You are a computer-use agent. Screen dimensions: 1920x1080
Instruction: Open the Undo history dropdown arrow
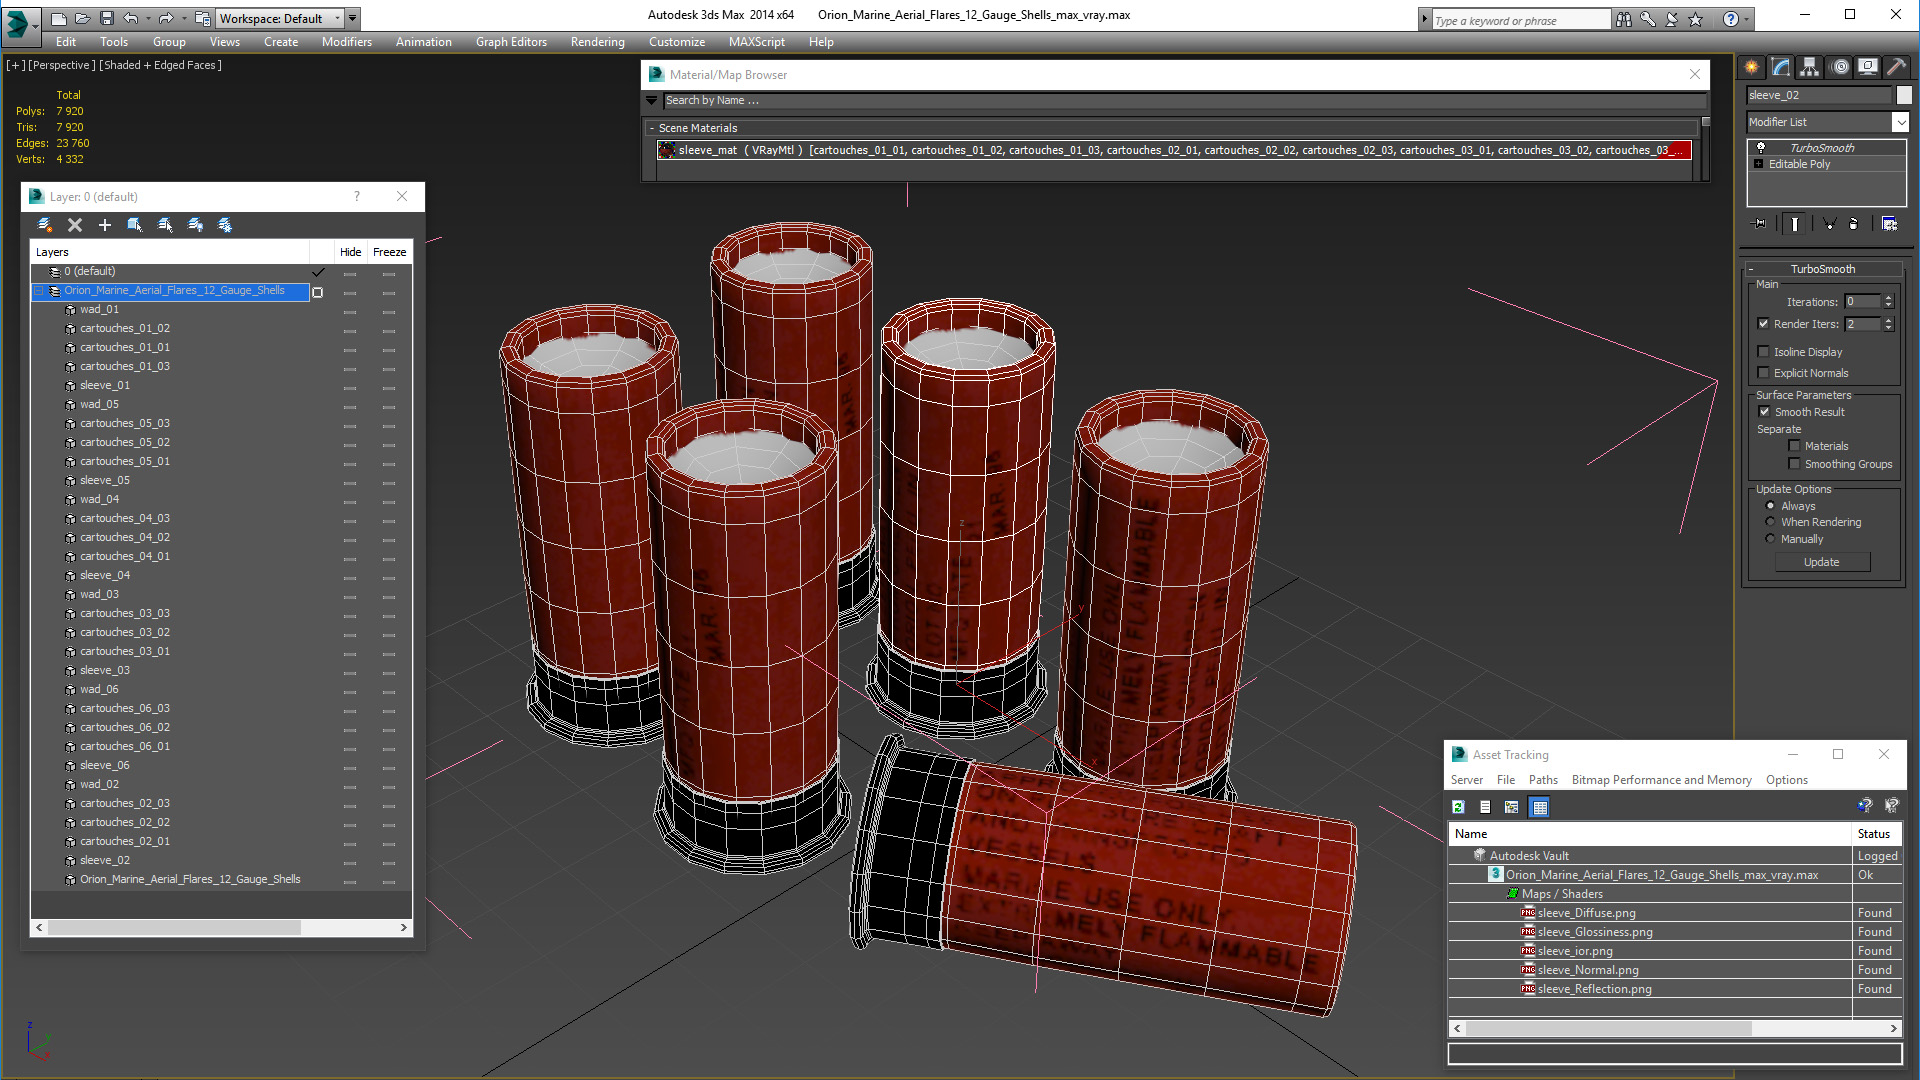pyautogui.click(x=147, y=18)
